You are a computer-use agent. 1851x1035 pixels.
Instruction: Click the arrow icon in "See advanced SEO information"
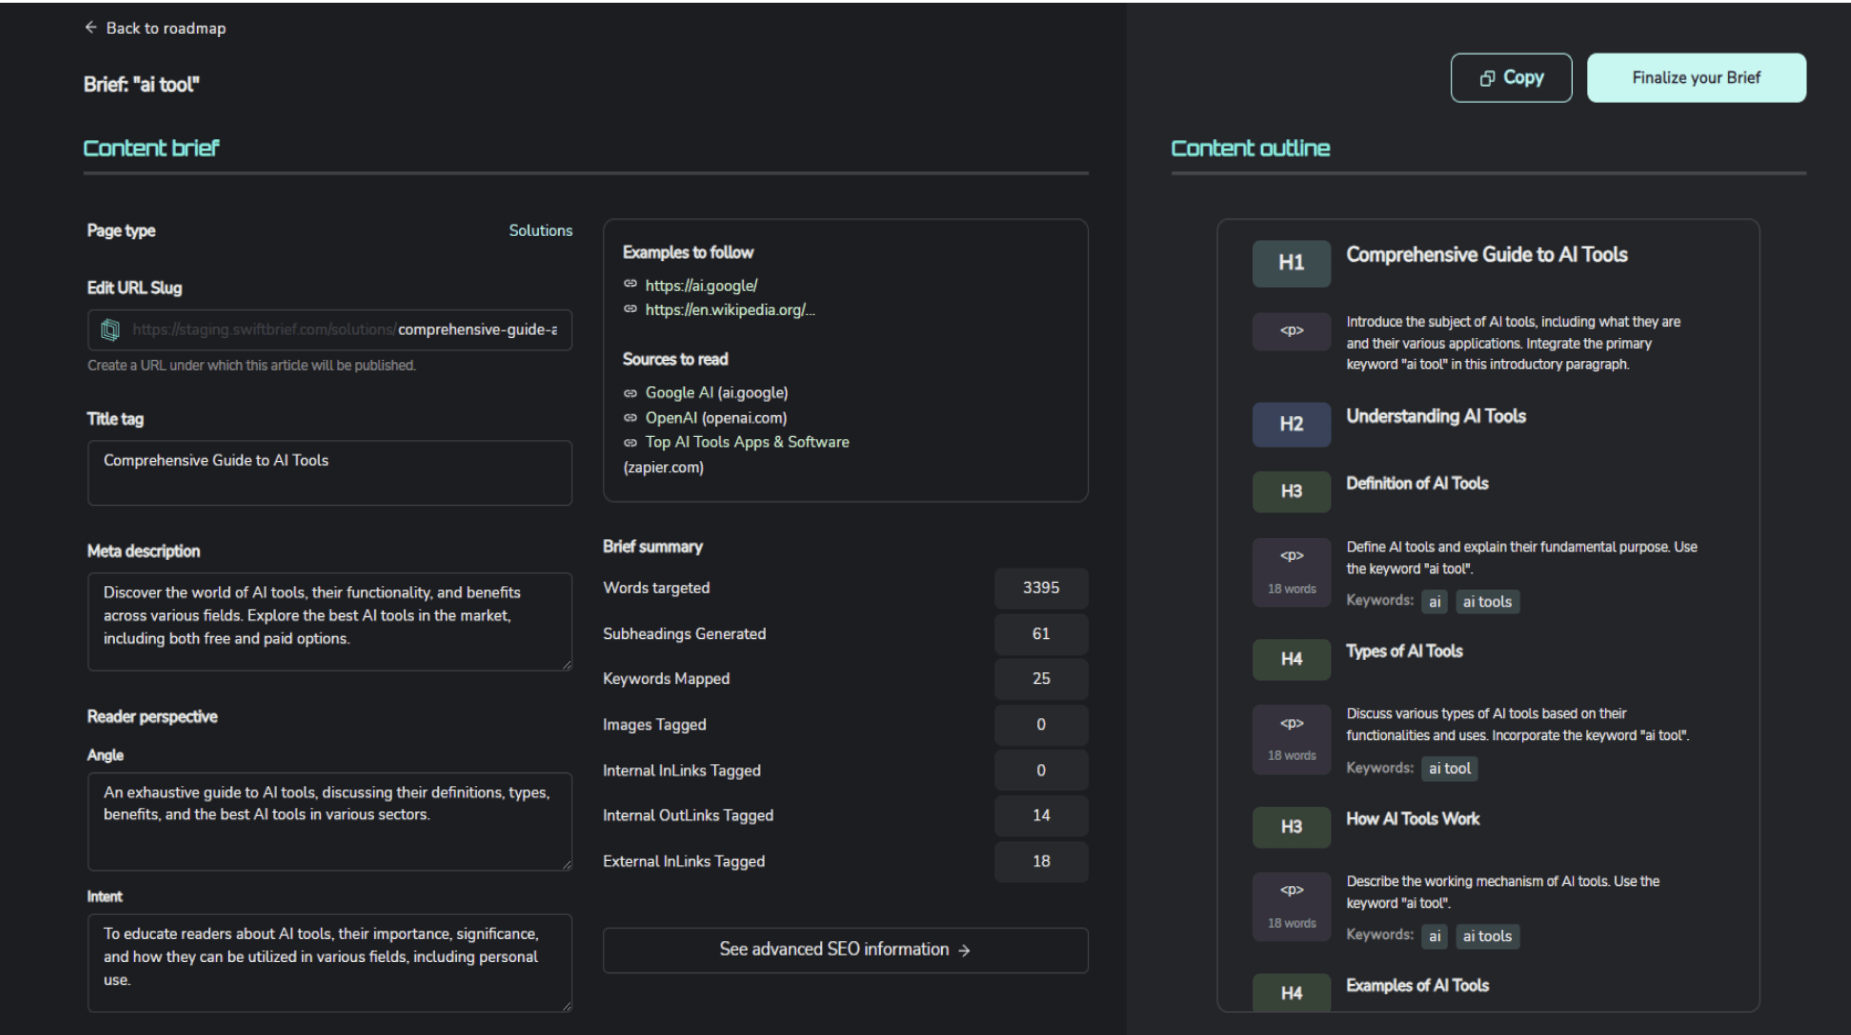pyautogui.click(x=964, y=950)
